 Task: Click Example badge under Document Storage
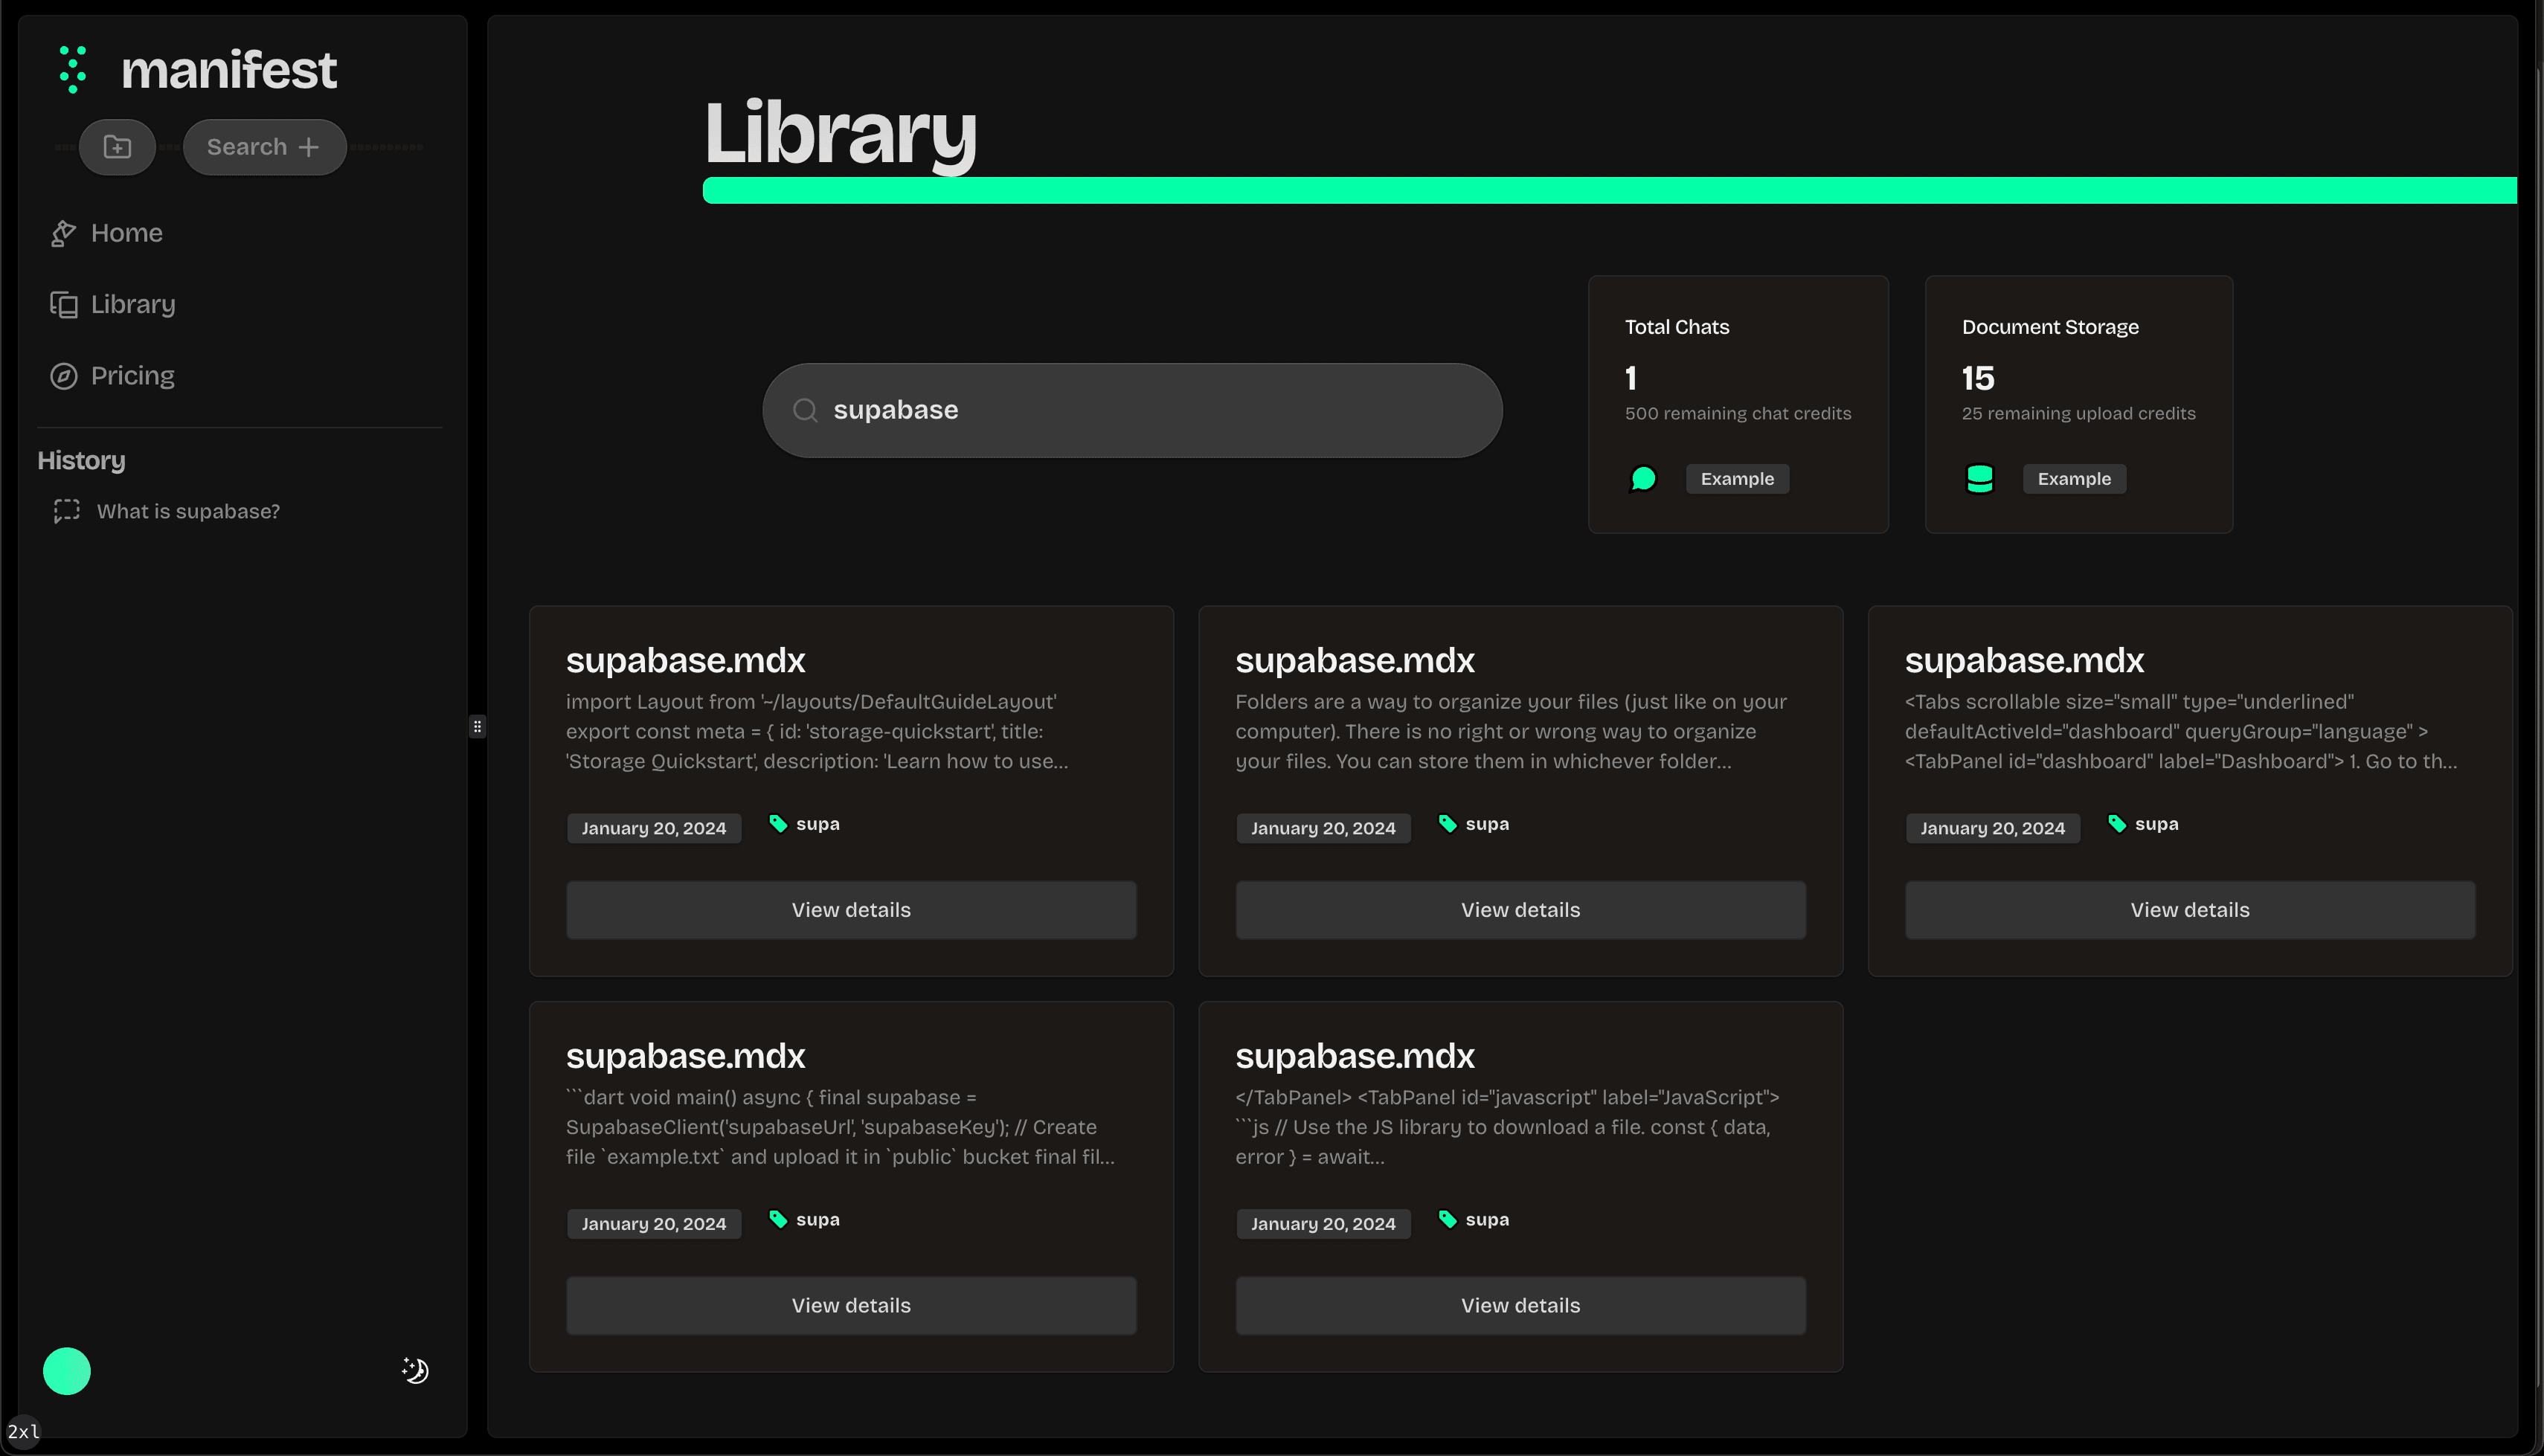[x=2074, y=479]
